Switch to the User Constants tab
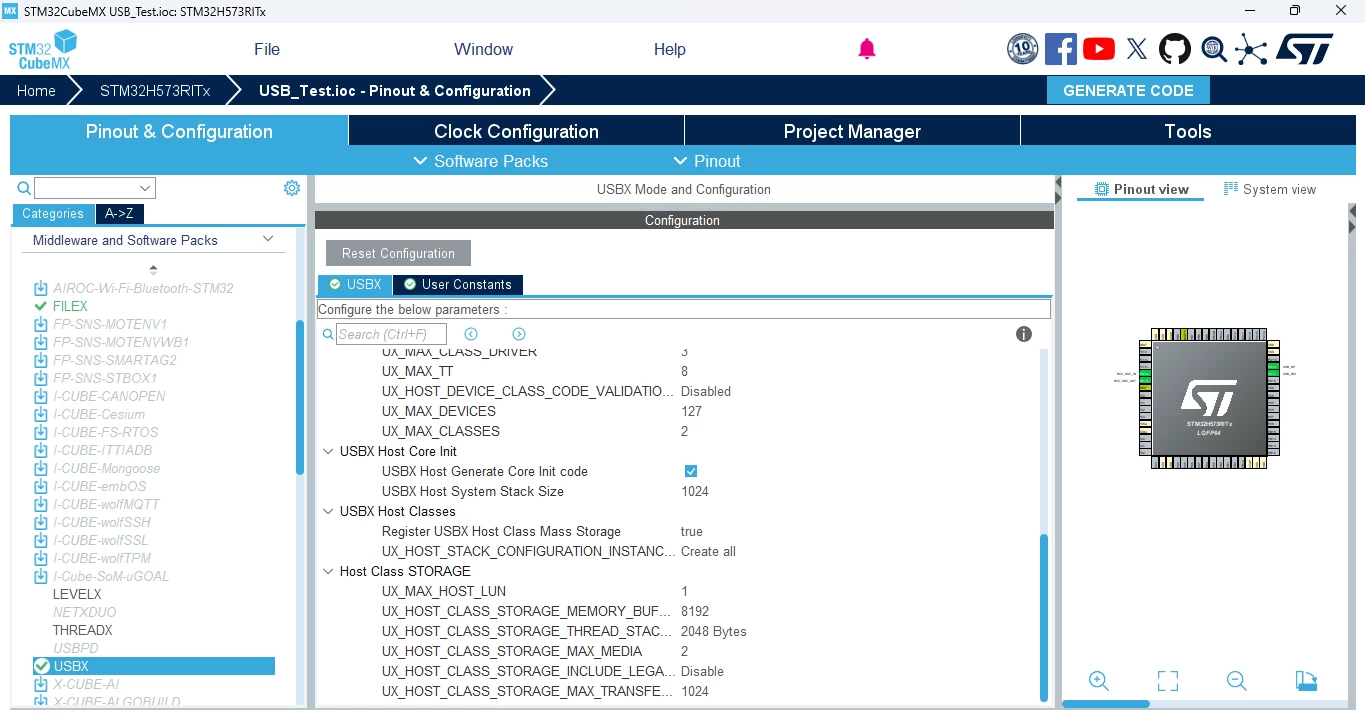This screenshot has width=1365, height=716. tap(458, 284)
